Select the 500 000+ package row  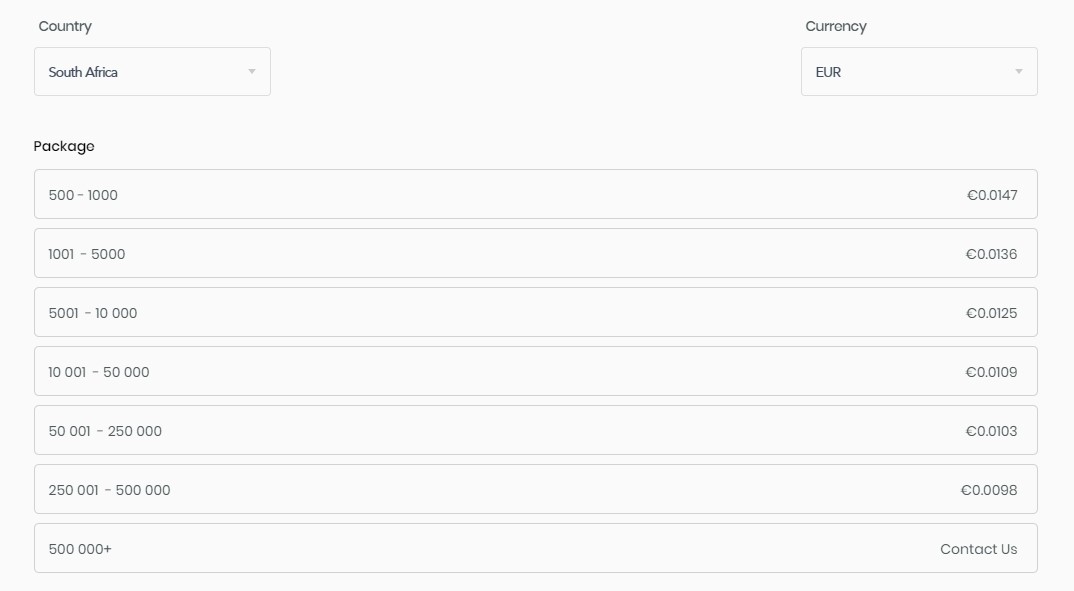coord(536,548)
